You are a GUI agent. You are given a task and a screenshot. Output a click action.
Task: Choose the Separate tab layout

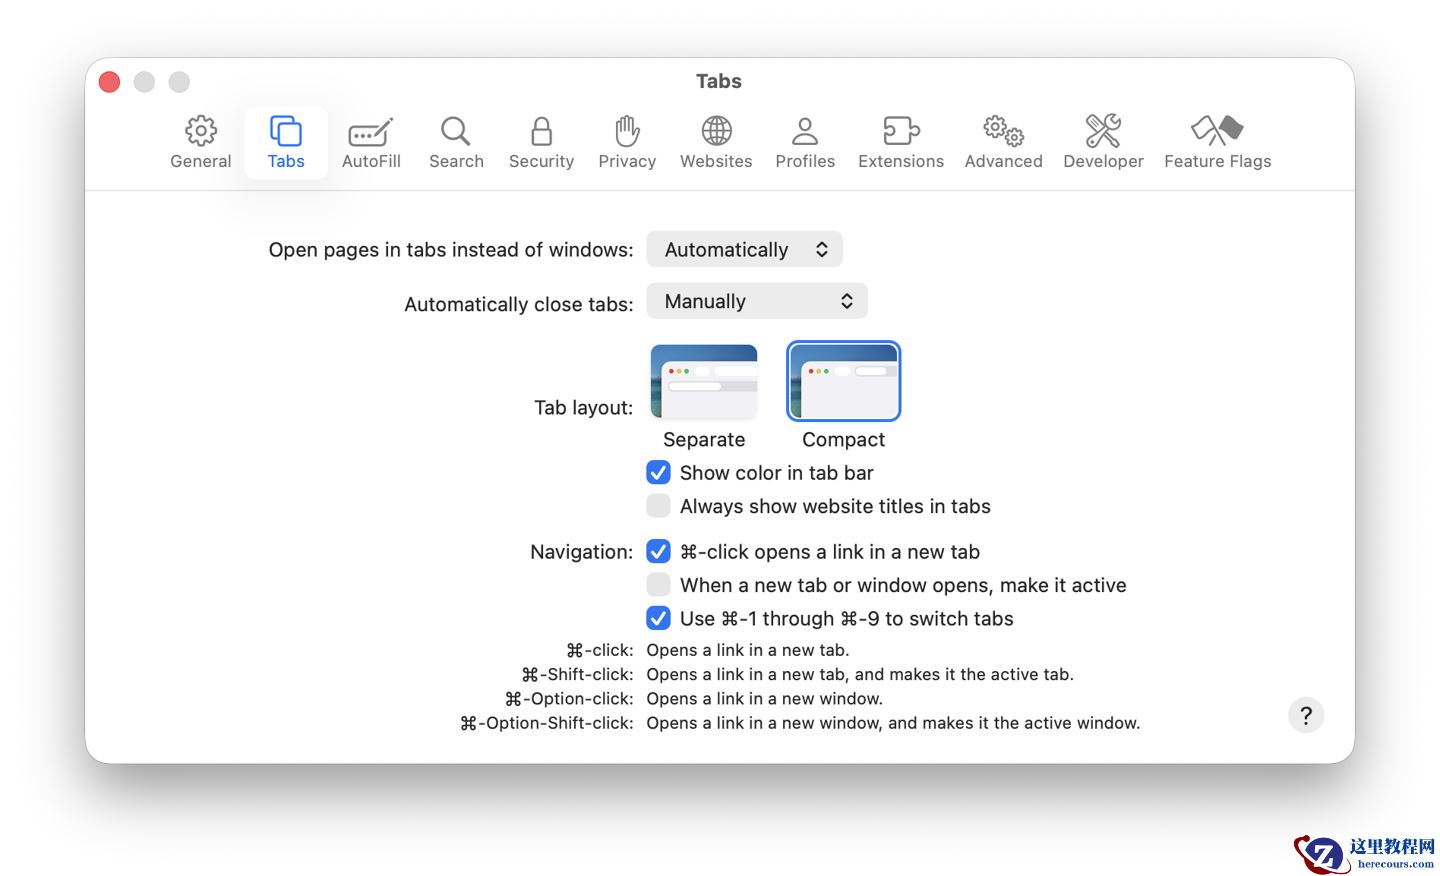(x=704, y=381)
